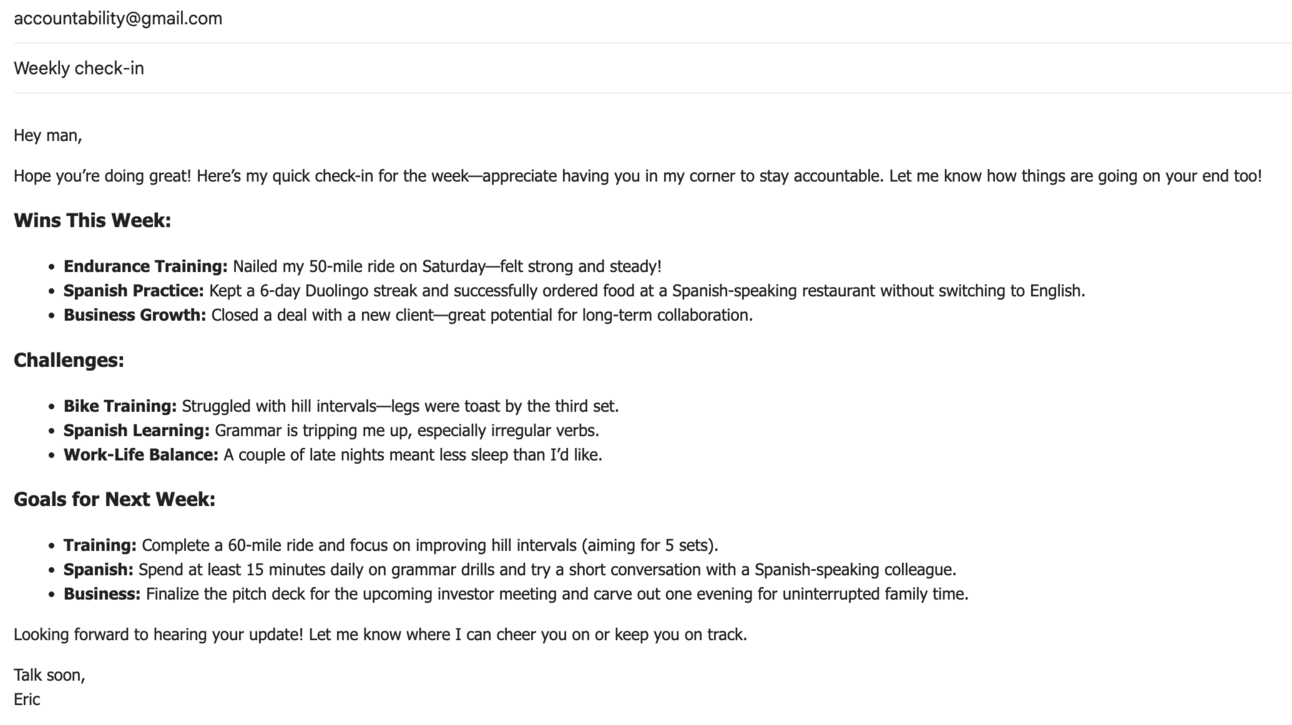Click the Challenges heading
The width and height of the screenshot is (1292, 725).
(69, 360)
